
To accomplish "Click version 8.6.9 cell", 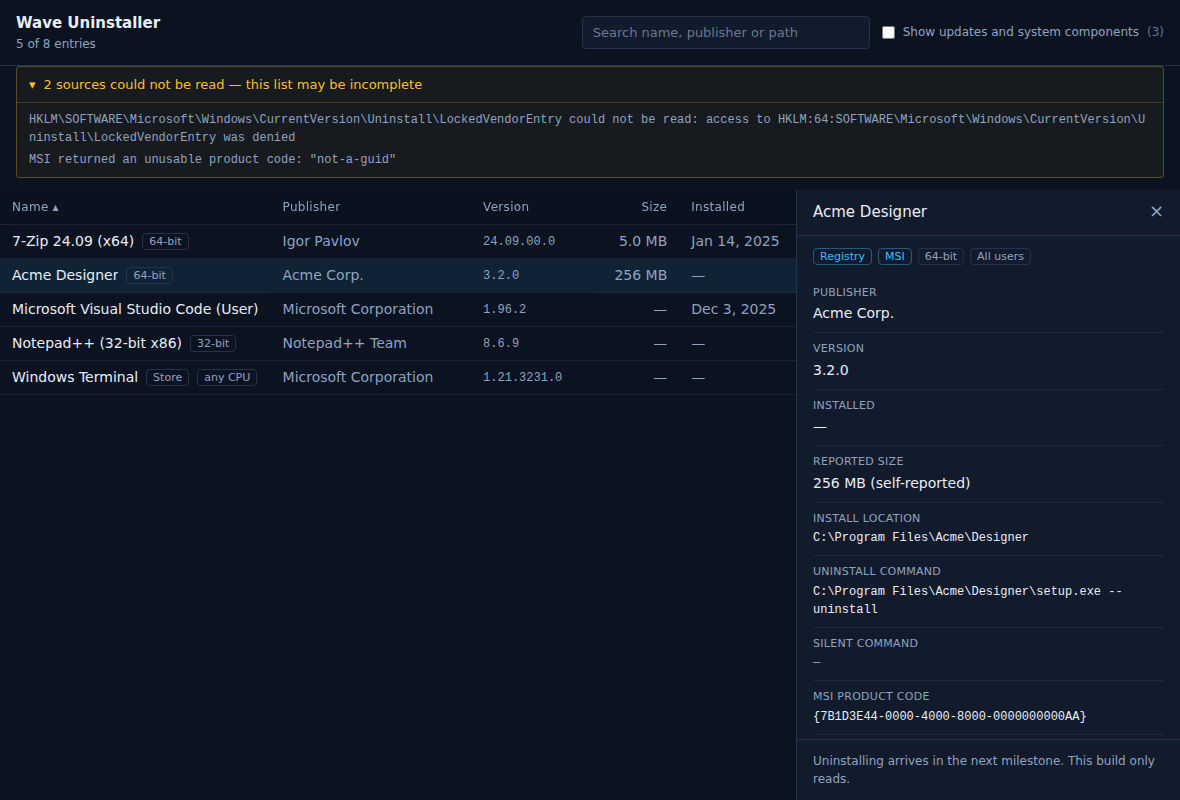I will [500, 343].
